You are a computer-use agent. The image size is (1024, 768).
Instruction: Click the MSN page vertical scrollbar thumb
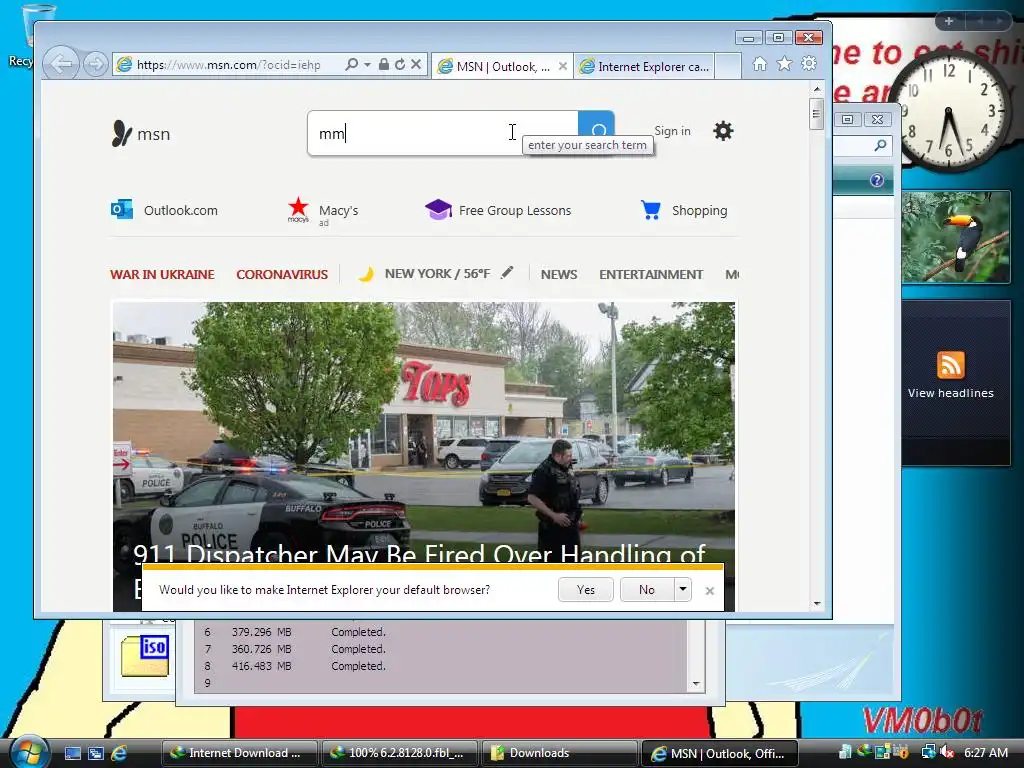pyautogui.click(x=816, y=114)
